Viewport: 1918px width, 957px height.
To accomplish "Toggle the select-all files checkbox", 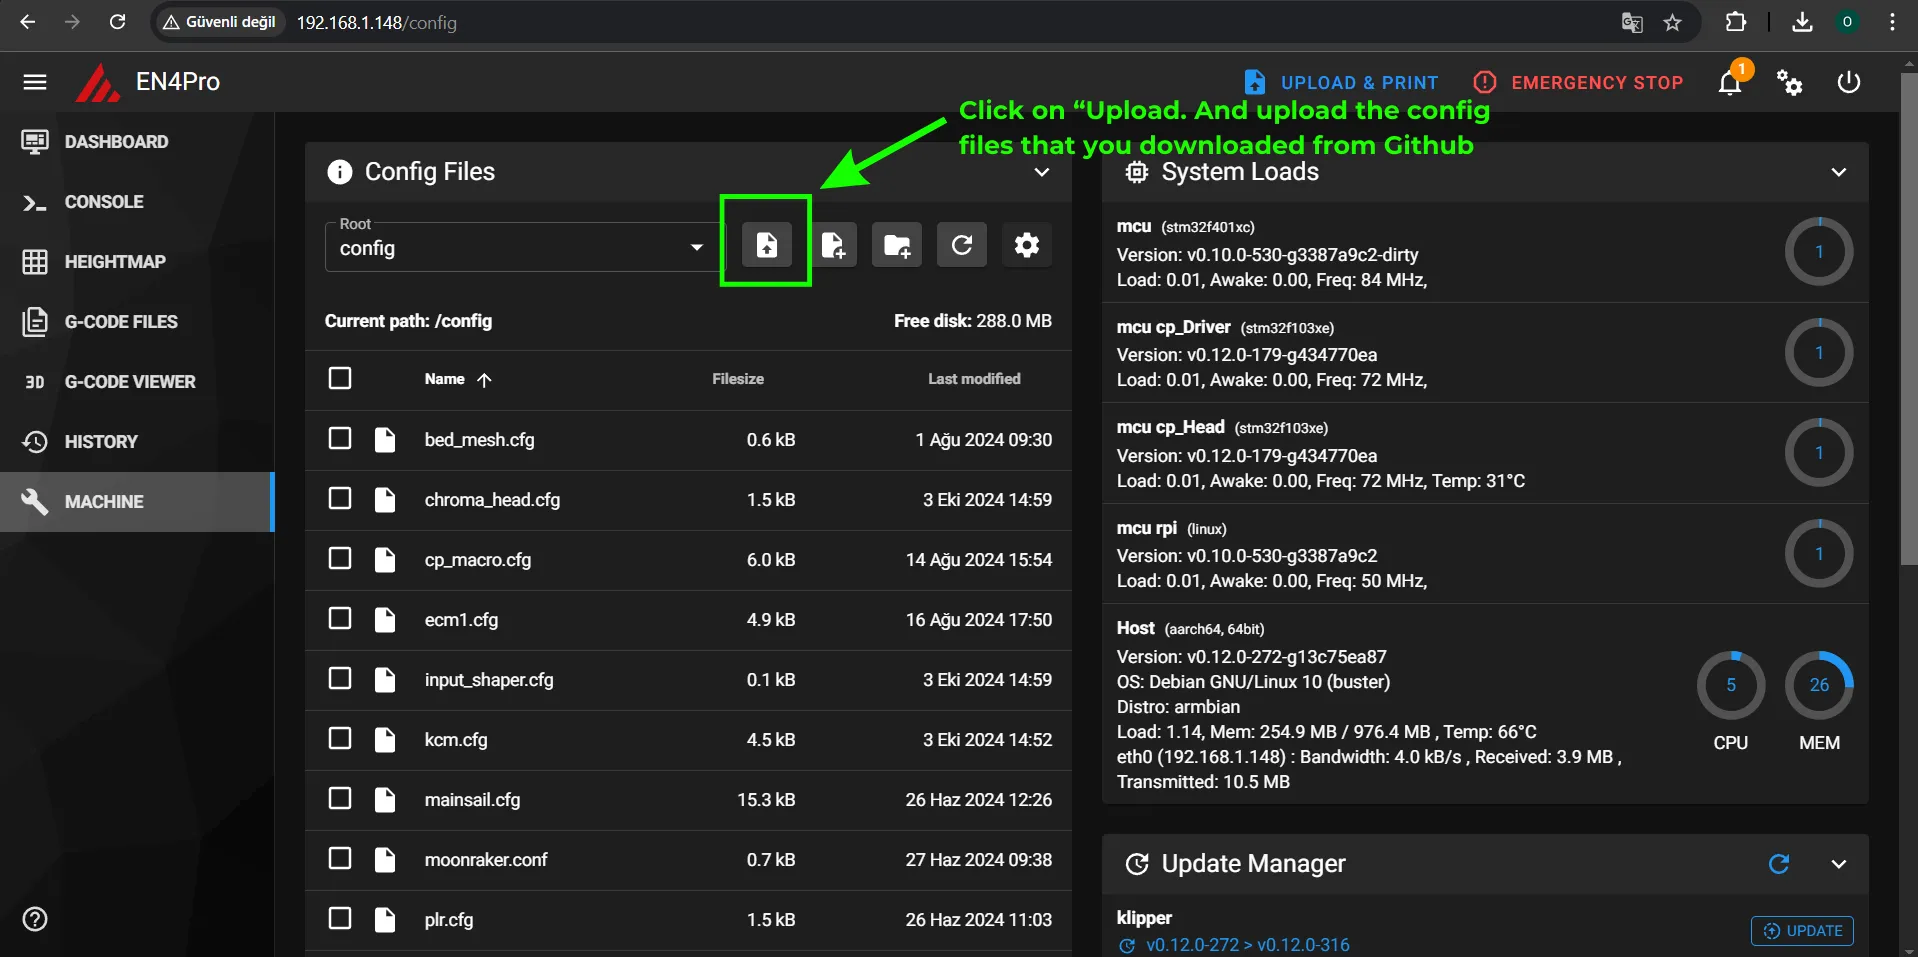I will (340, 378).
